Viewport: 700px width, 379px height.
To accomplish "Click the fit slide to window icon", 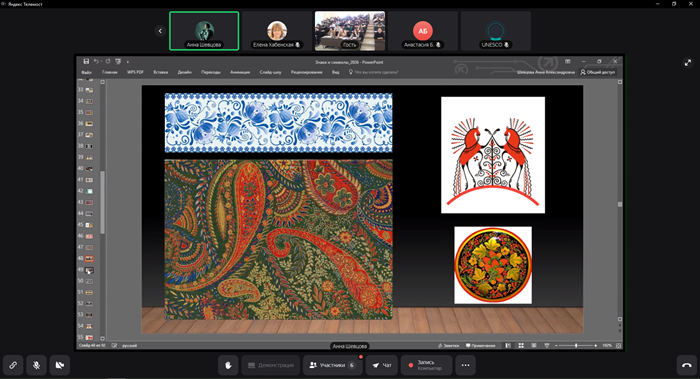I will pyautogui.click(x=618, y=346).
